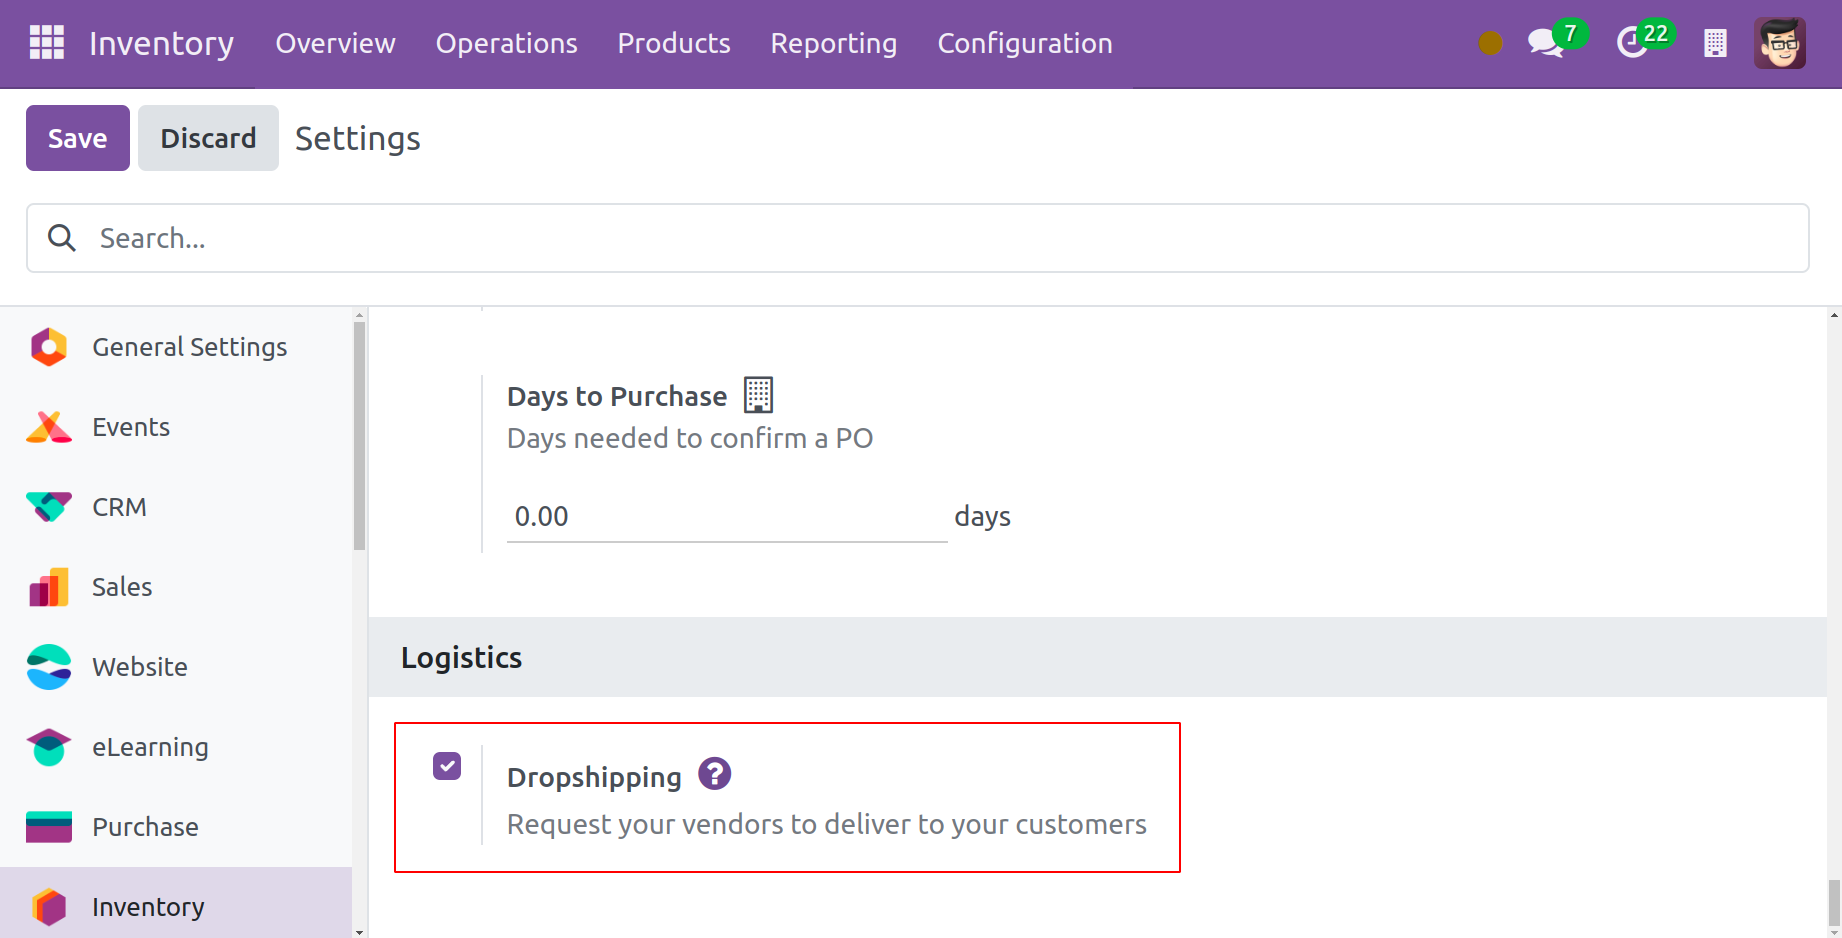Click the sidebar scroll down arrow
The height and width of the screenshot is (938, 1842).
point(359,931)
